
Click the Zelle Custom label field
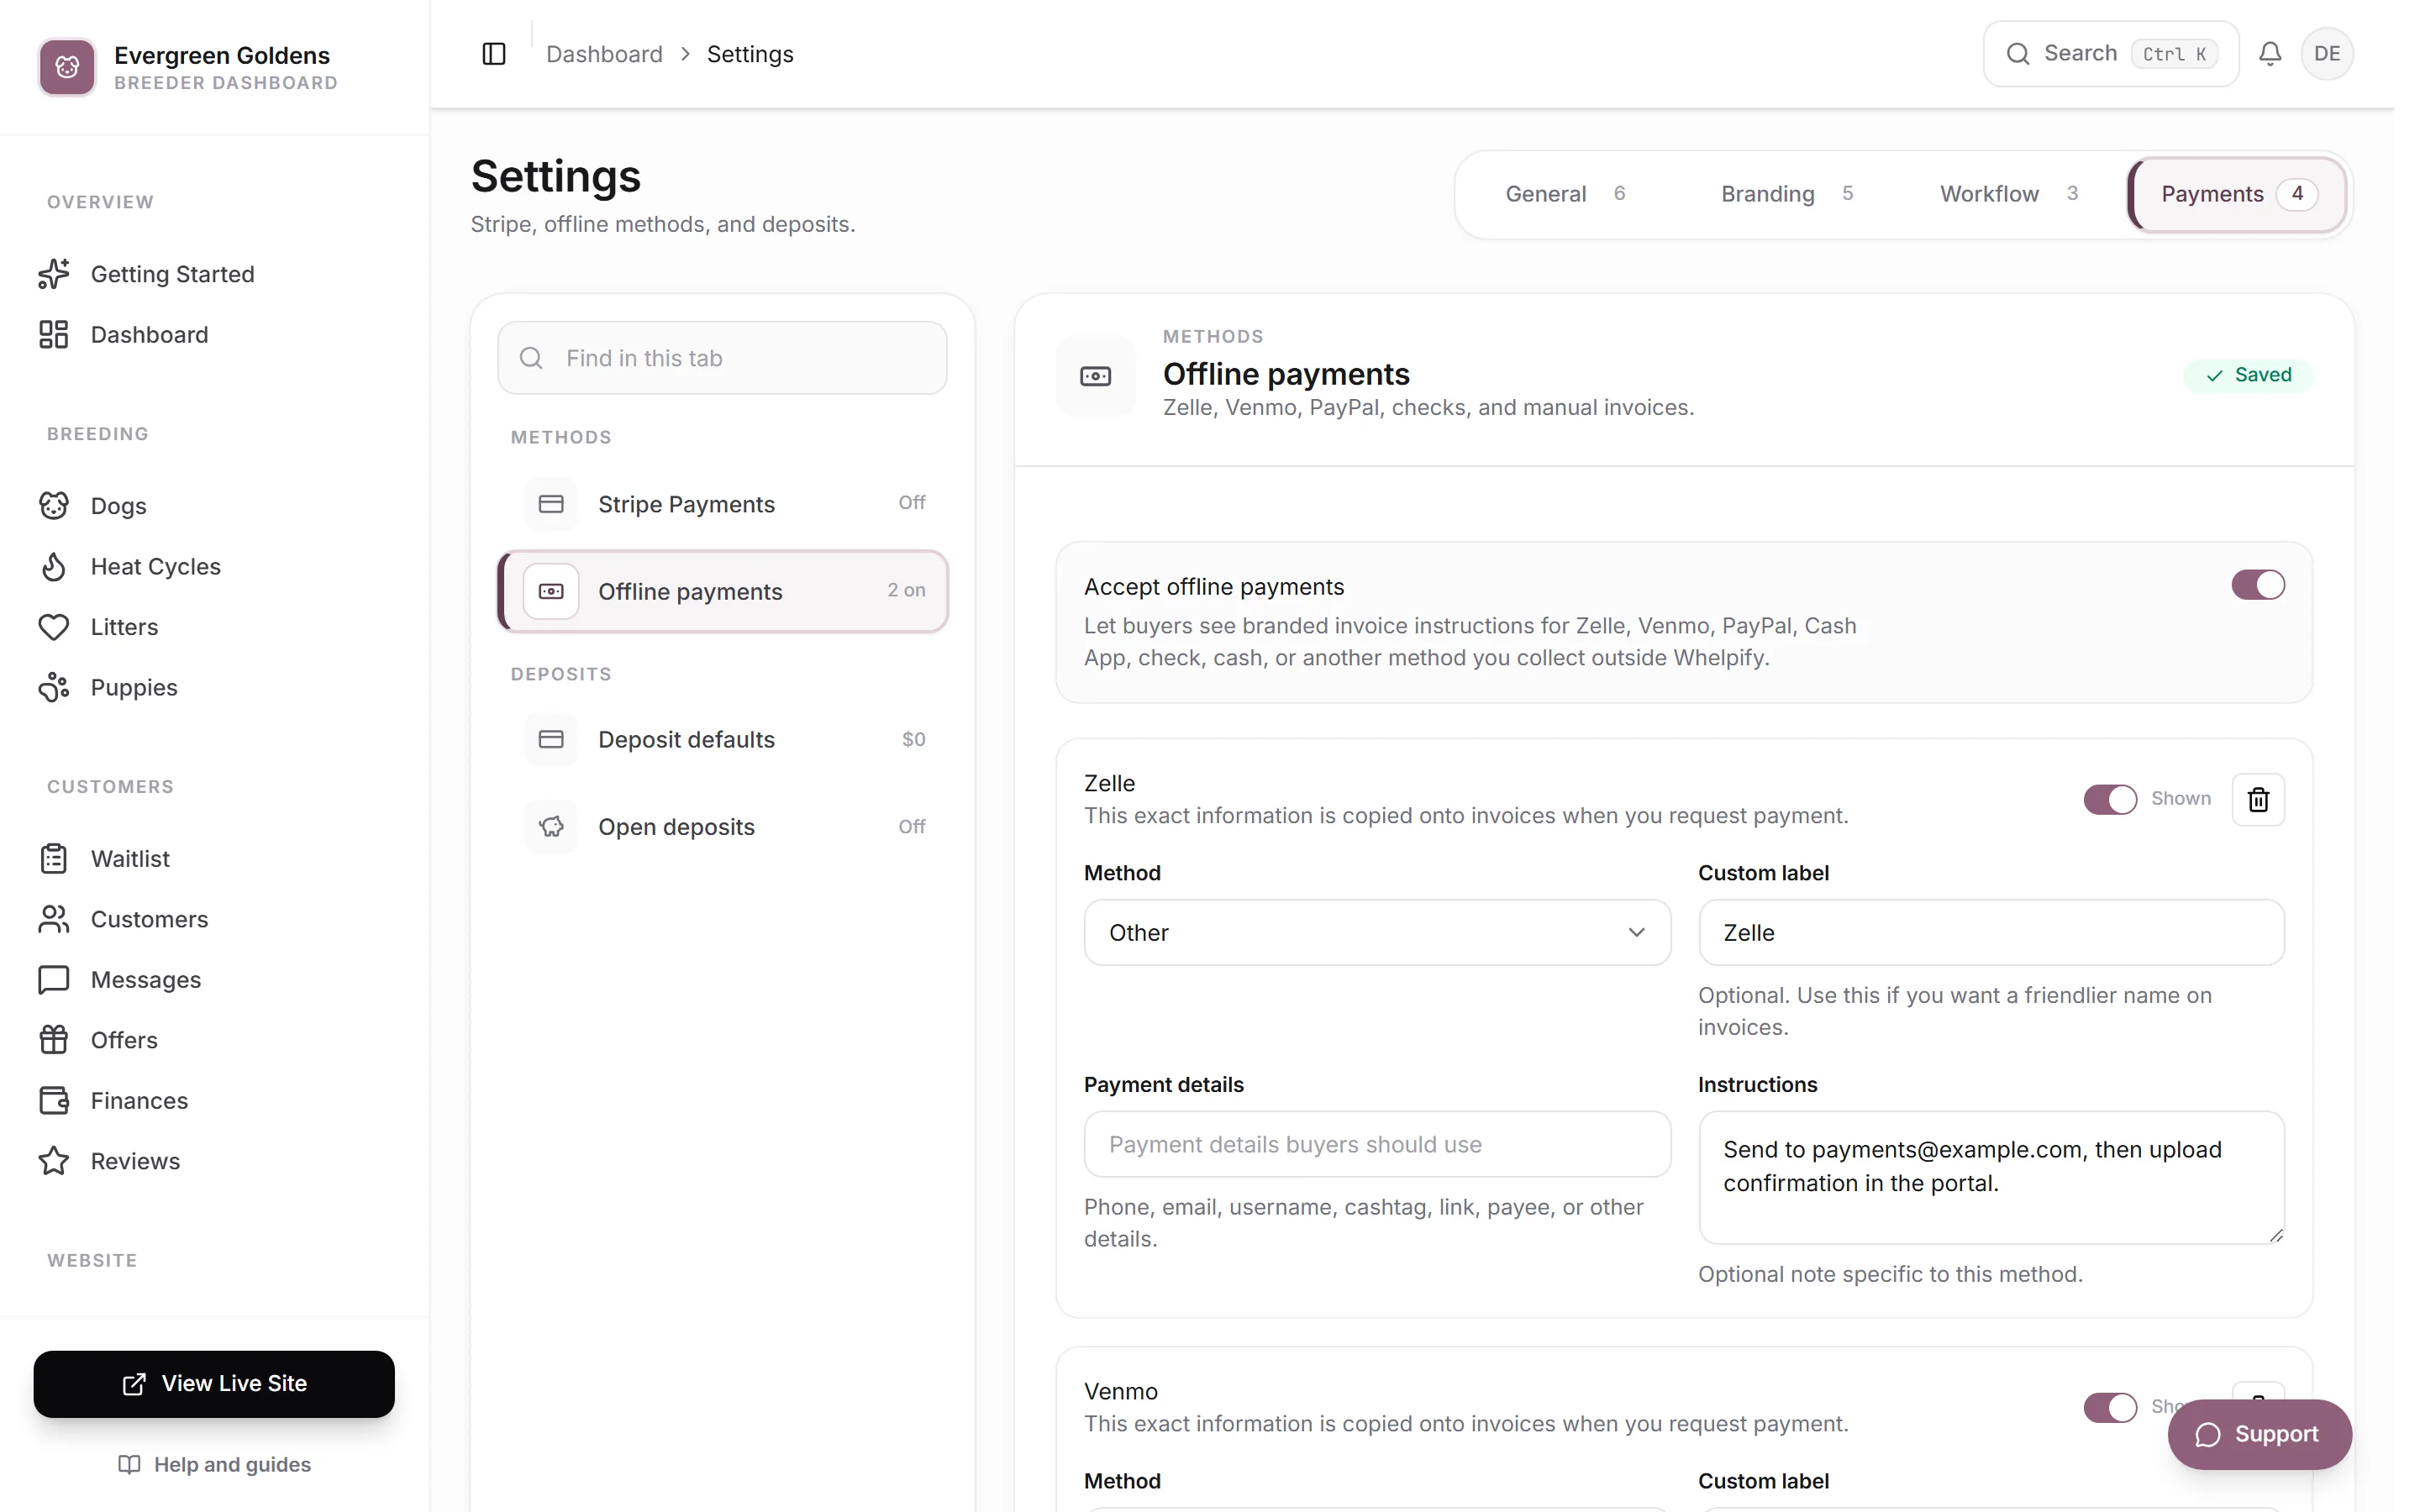pos(1991,932)
